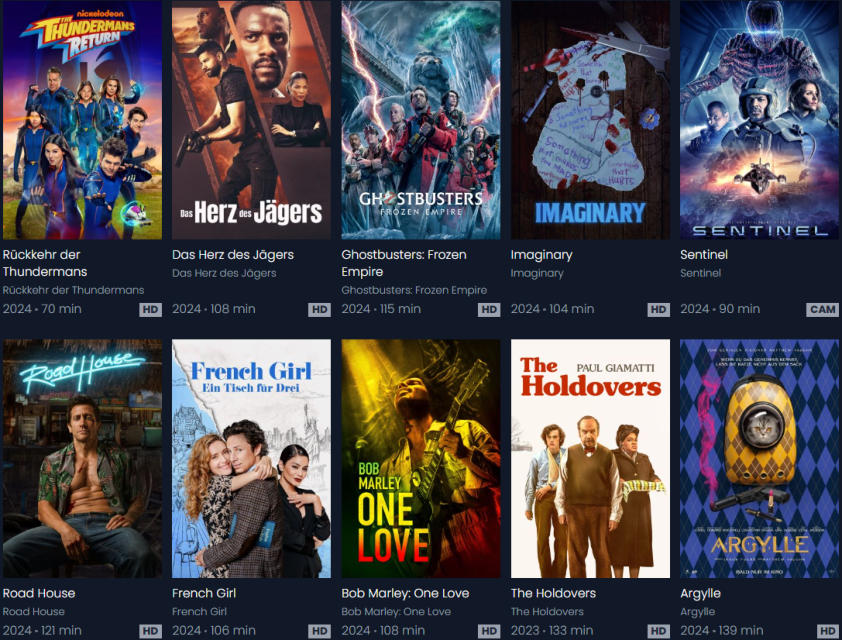Select the Ghostbusters Frozen Empire poster

tap(421, 120)
